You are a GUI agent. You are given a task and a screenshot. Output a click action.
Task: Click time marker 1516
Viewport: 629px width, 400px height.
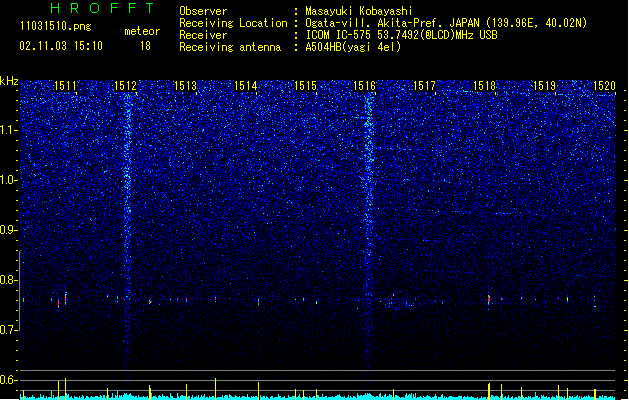[365, 86]
